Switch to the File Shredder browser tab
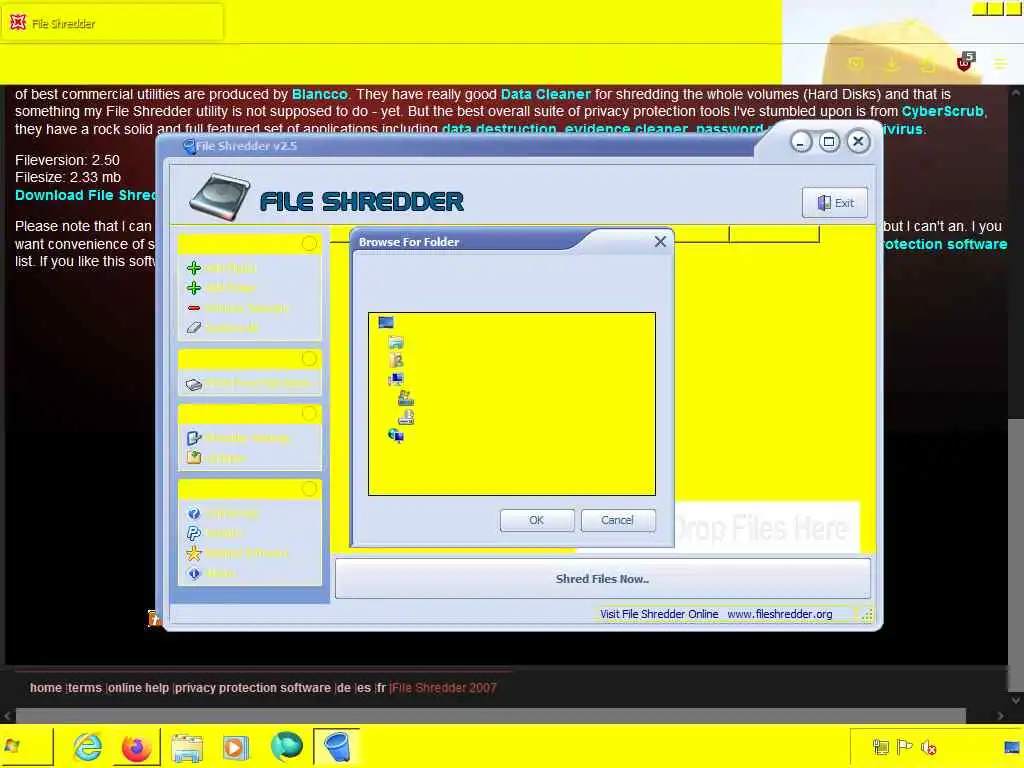Screen dimensions: 1024x768 coord(112,24)
